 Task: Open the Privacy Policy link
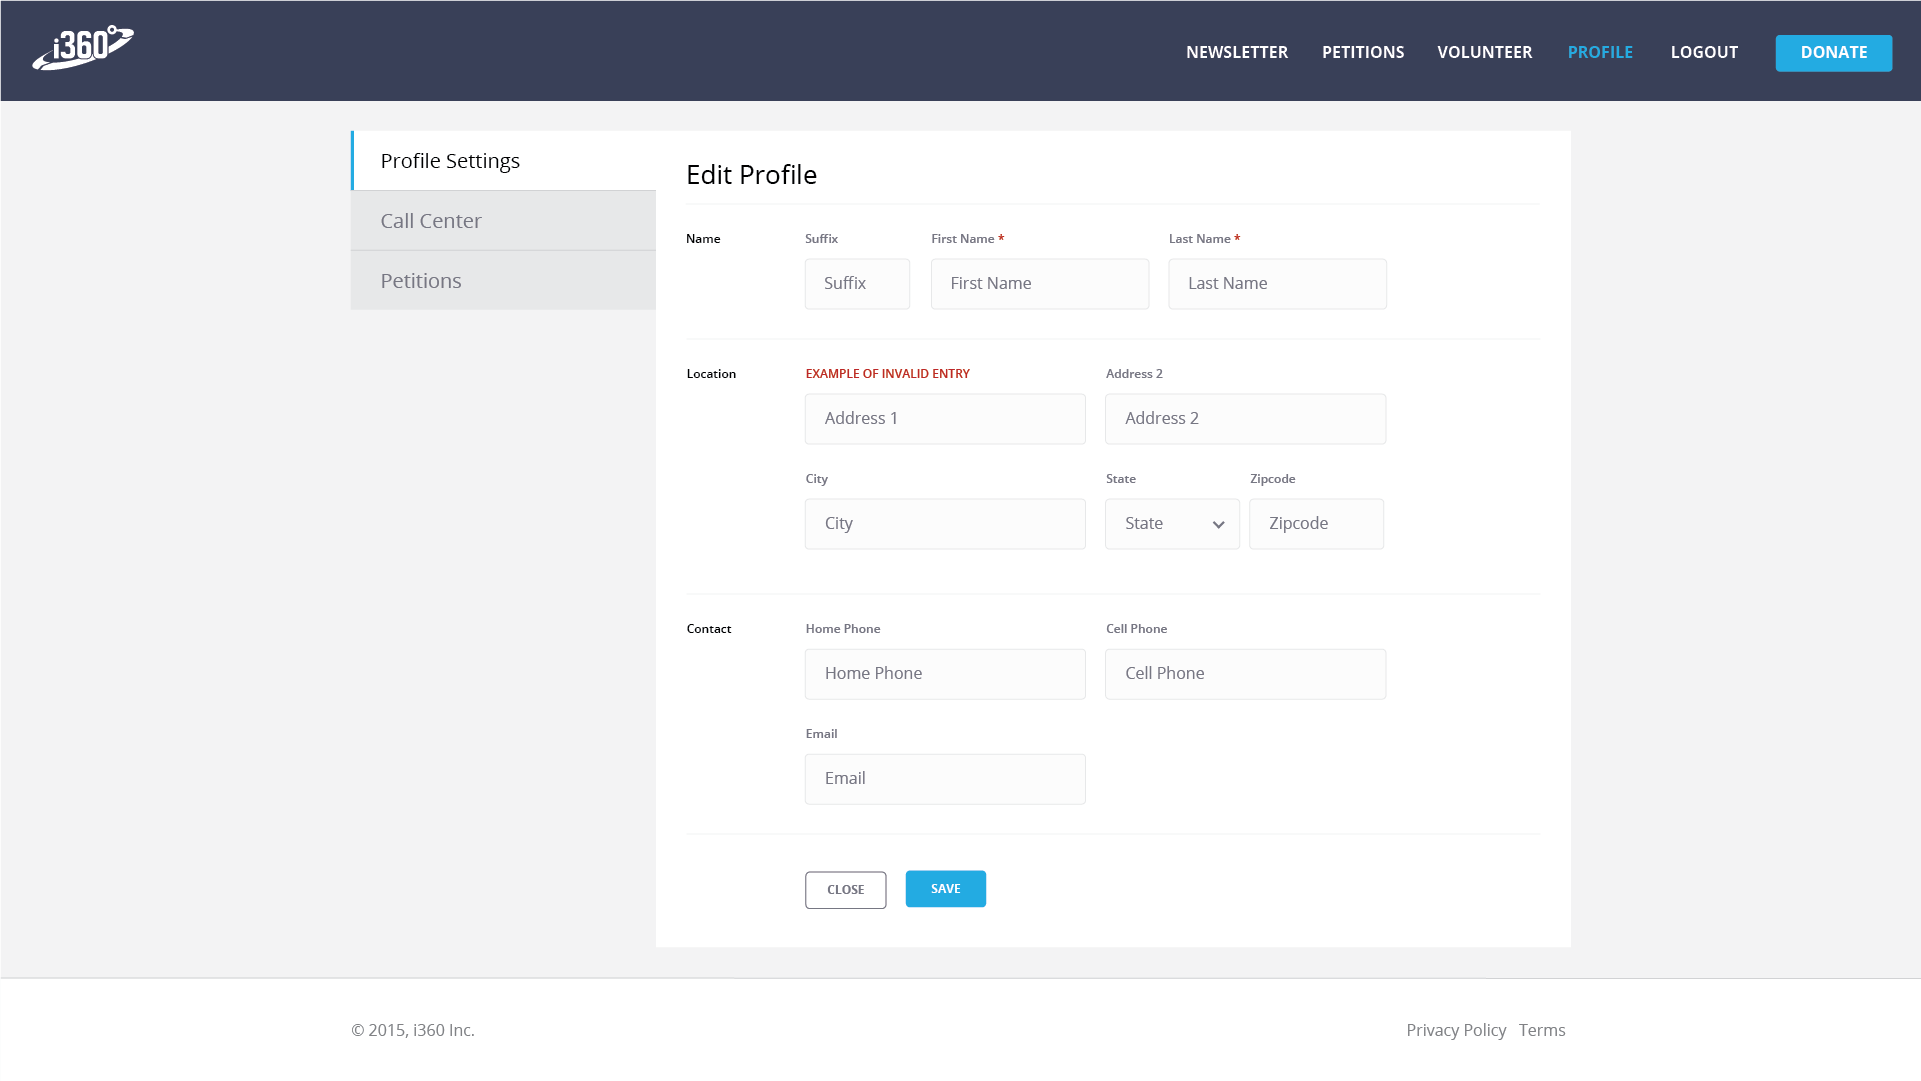point(1456,1030)
